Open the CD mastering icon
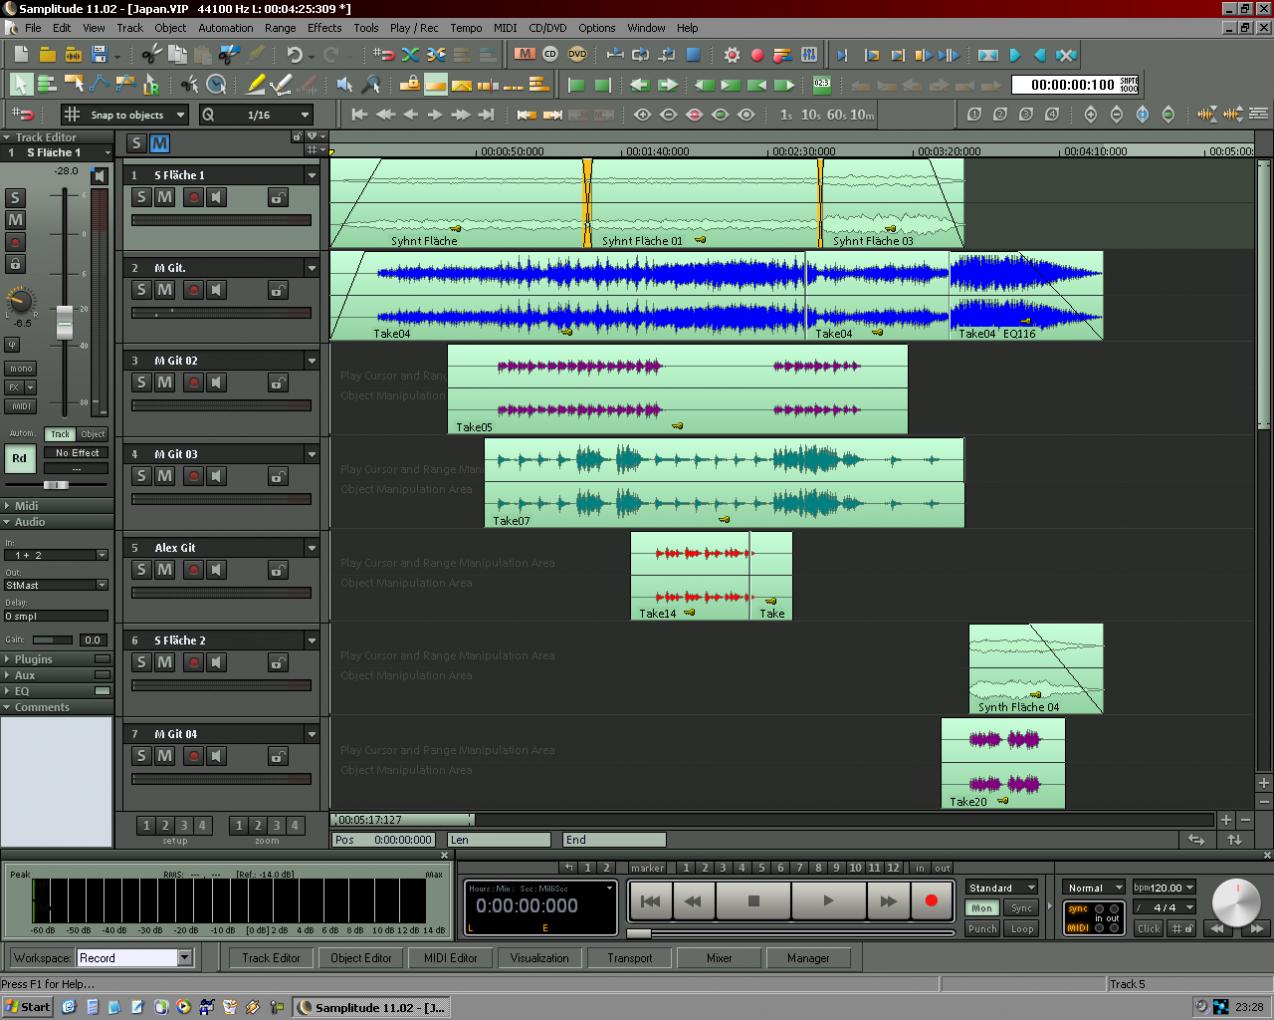This screenshot has width=1274, height=1020. click(550, 55)
